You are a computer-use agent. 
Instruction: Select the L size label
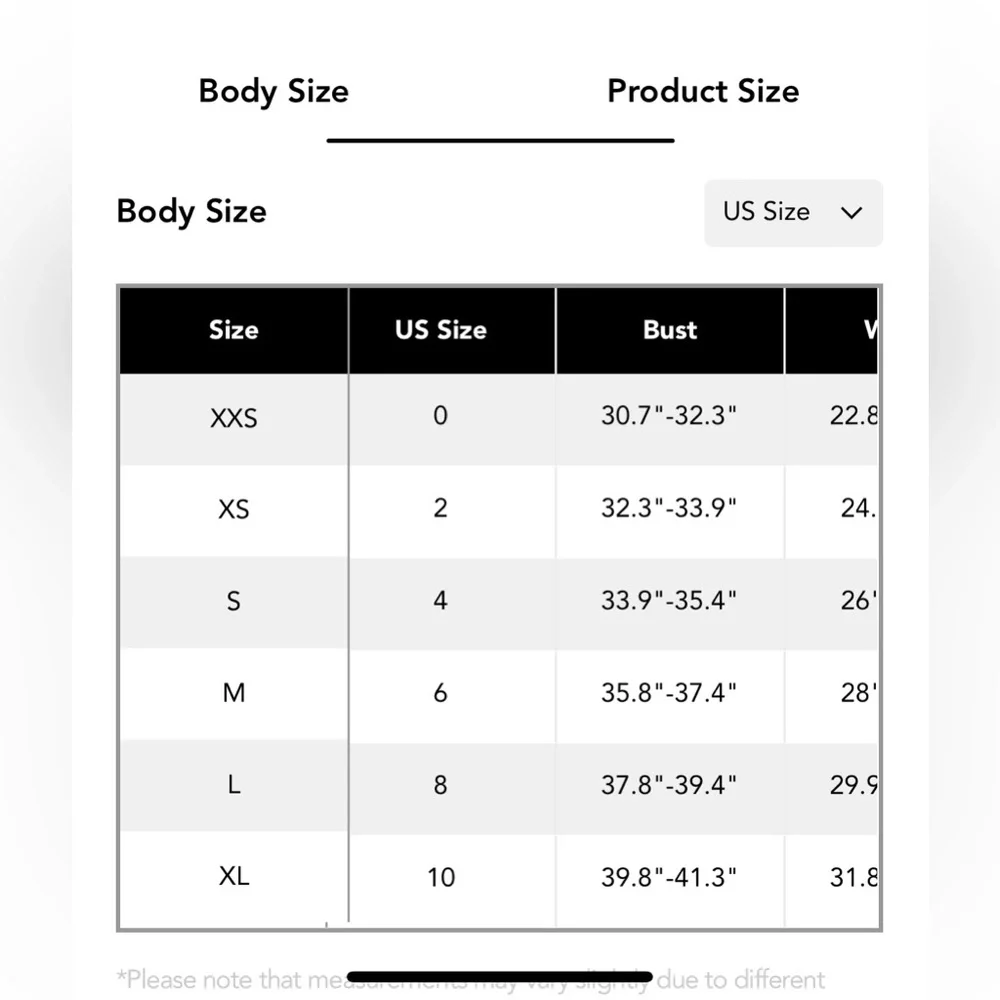(234, 785)
